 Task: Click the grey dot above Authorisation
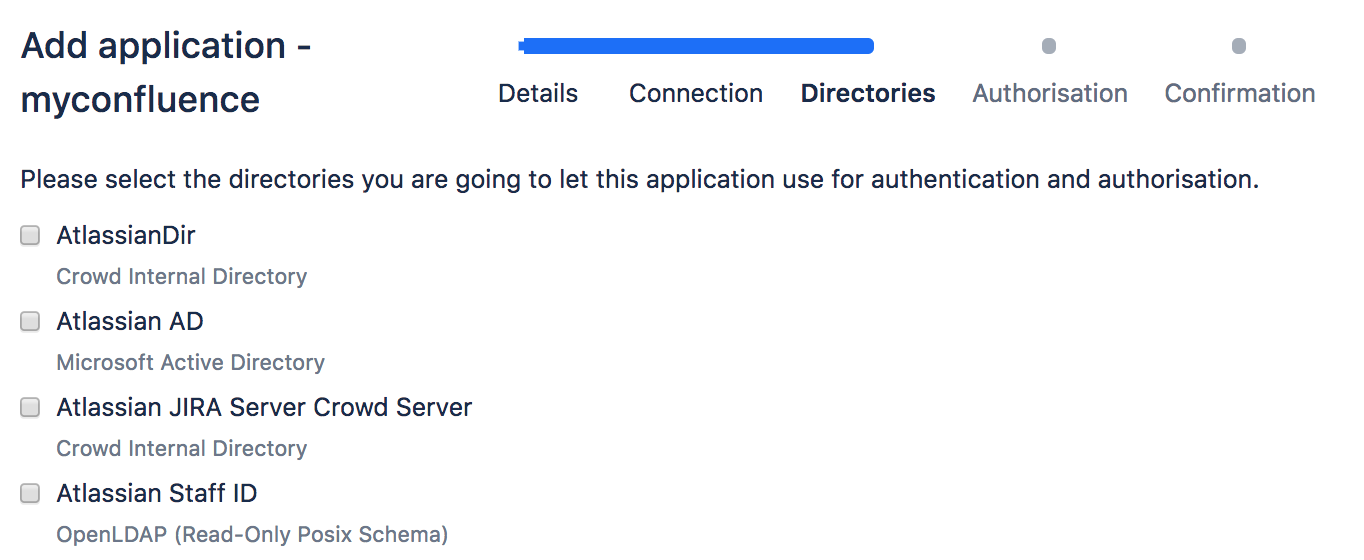coord(1049,46)
